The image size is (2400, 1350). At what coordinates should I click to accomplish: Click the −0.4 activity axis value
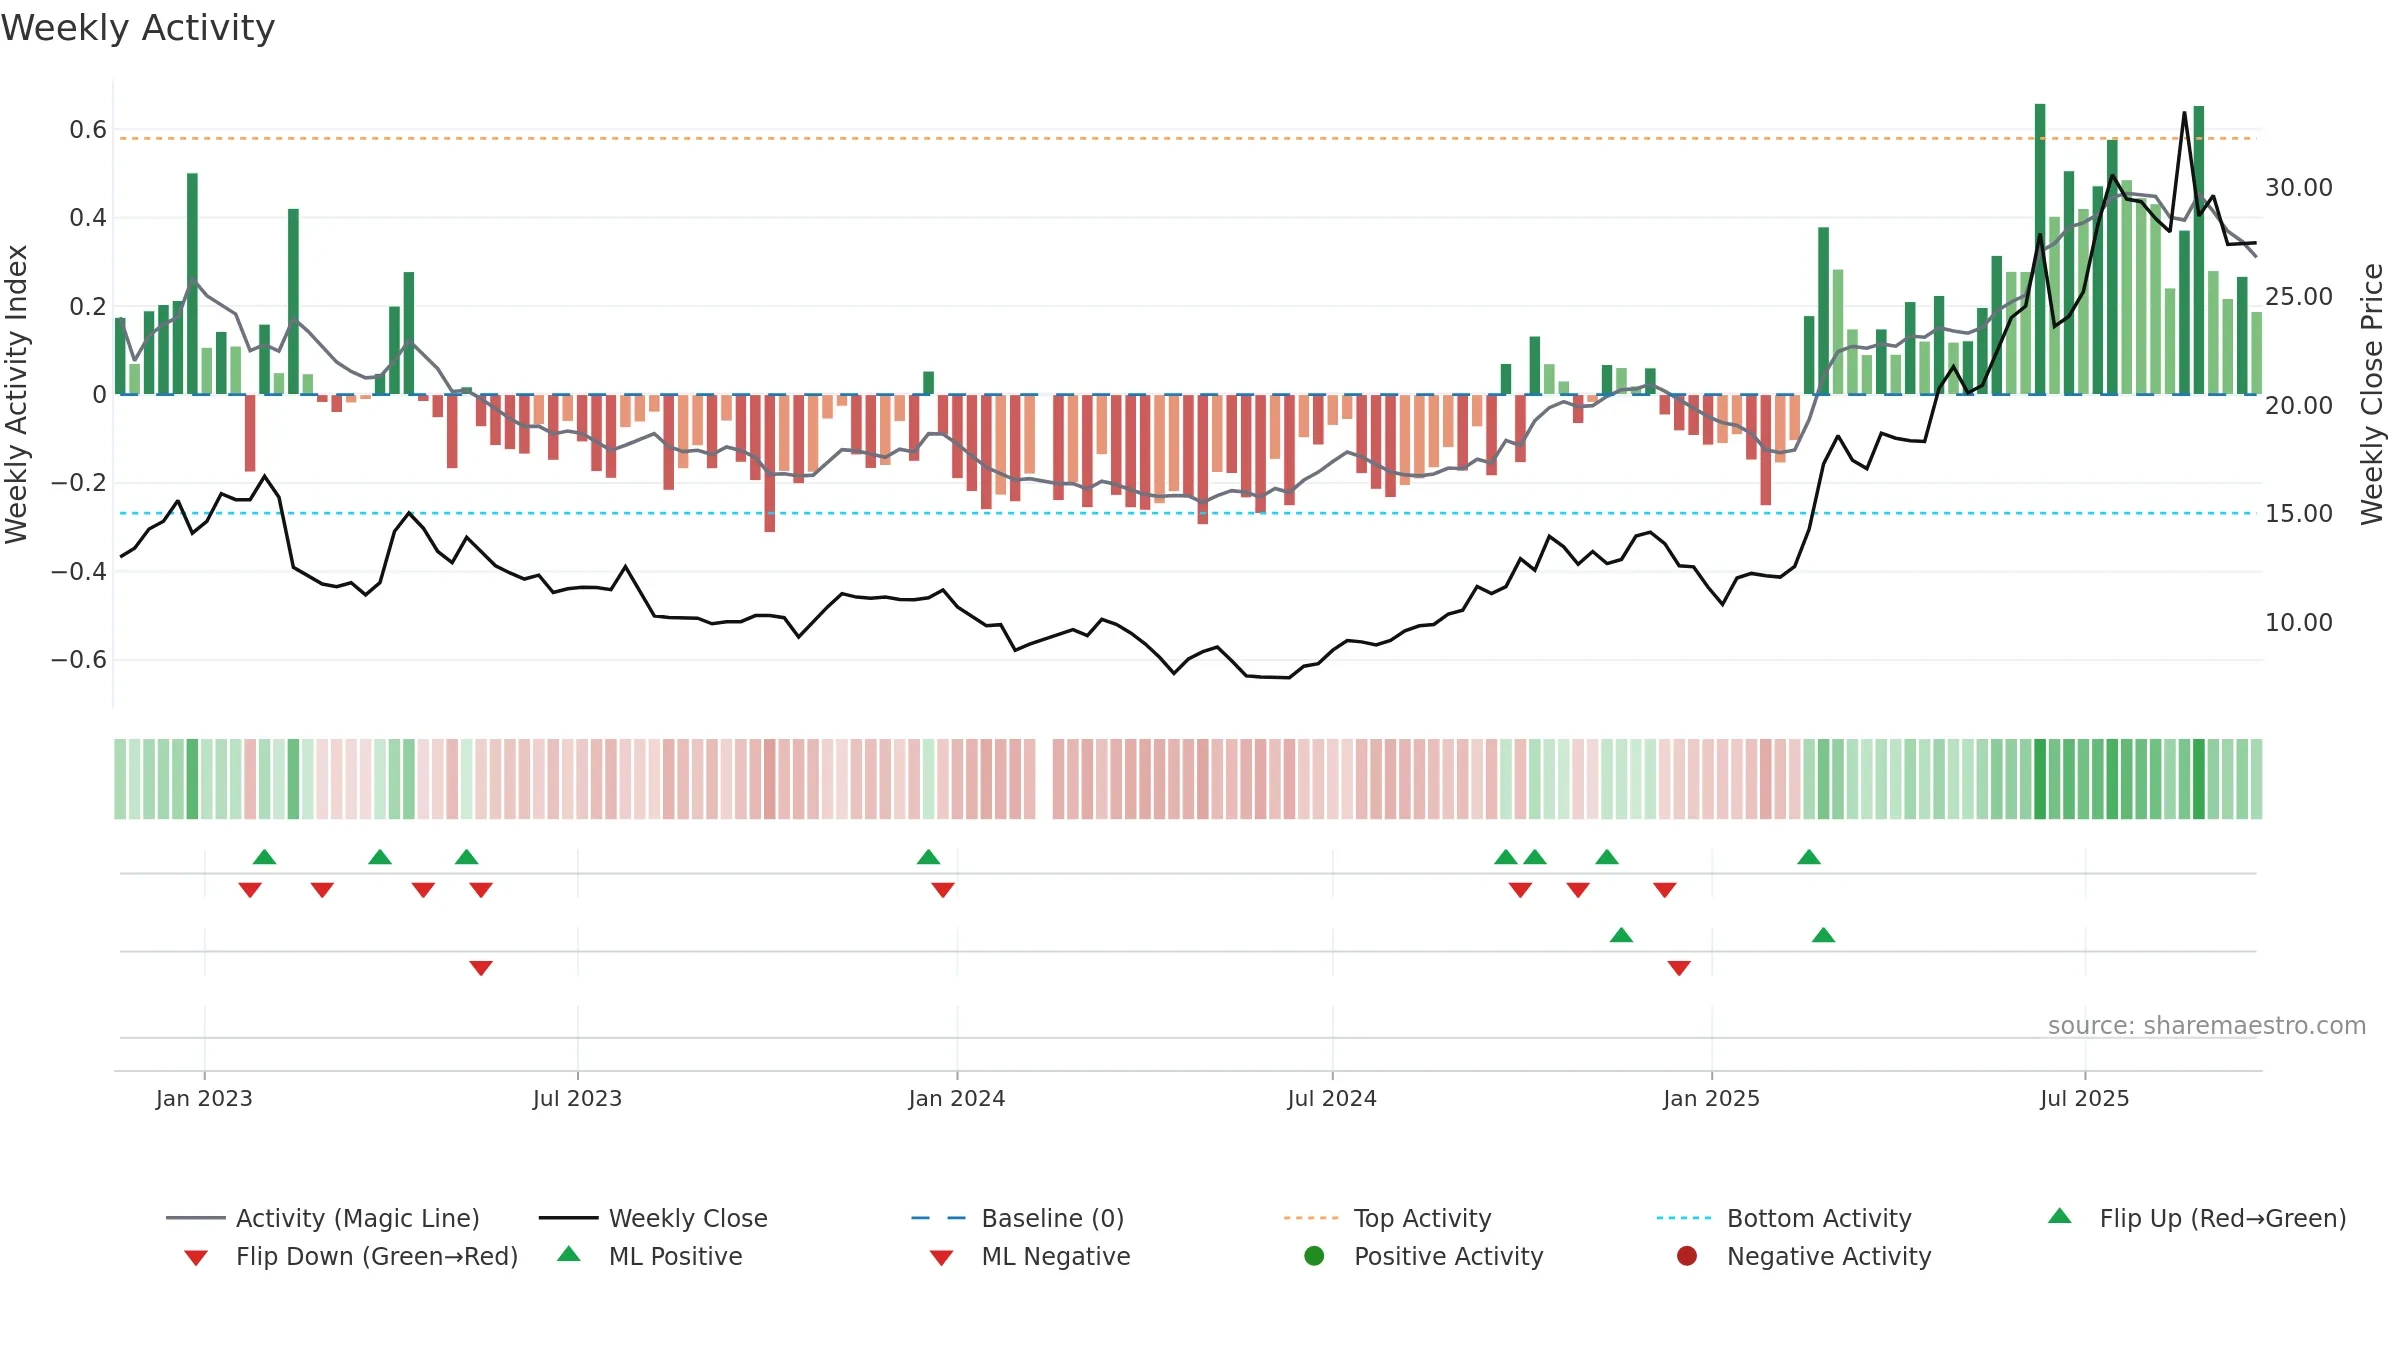[x=79, y=571]
